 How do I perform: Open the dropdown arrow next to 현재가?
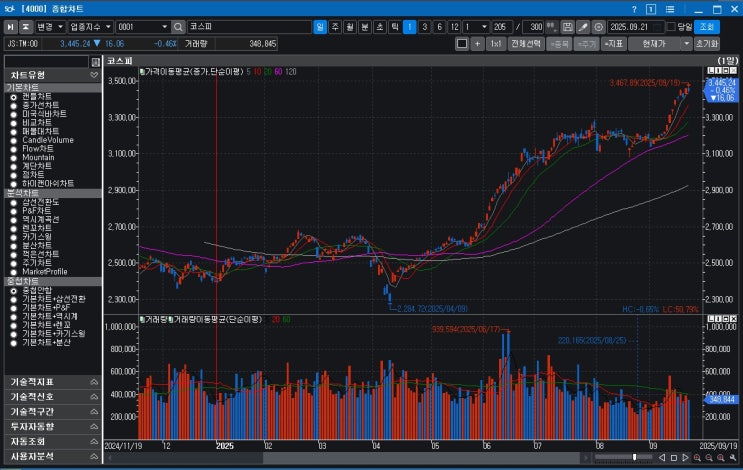[686, 44]
